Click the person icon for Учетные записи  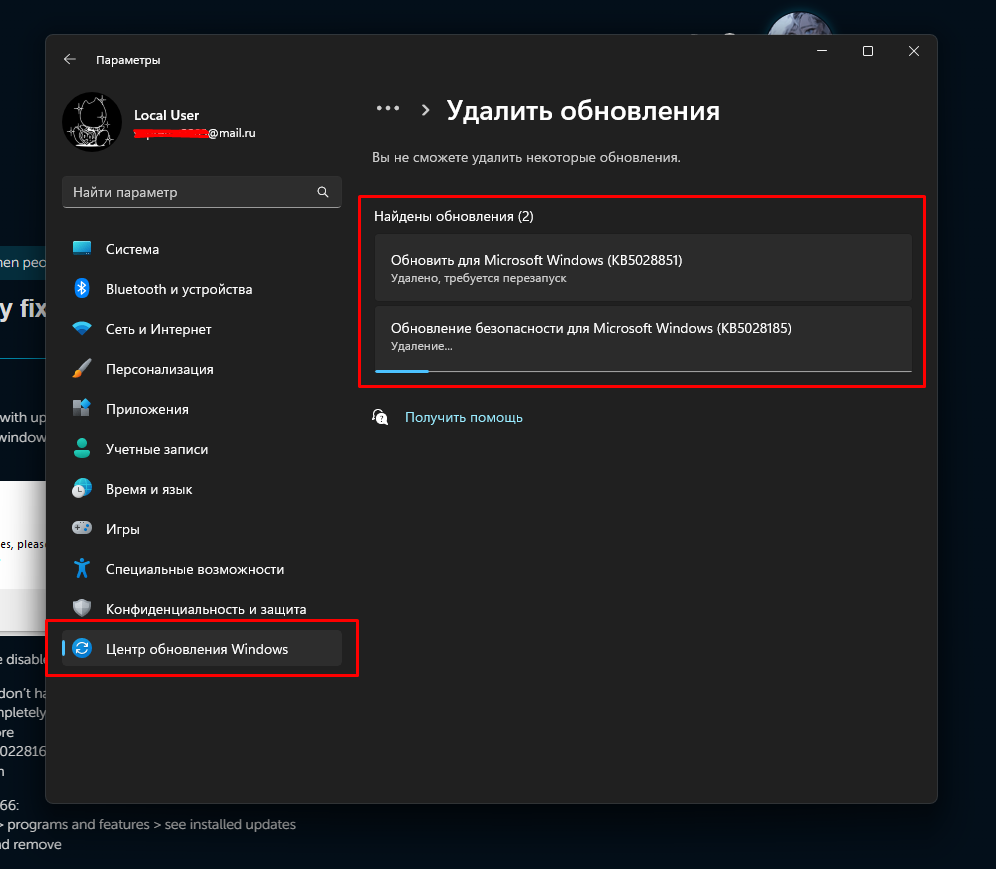coord(82,449)
